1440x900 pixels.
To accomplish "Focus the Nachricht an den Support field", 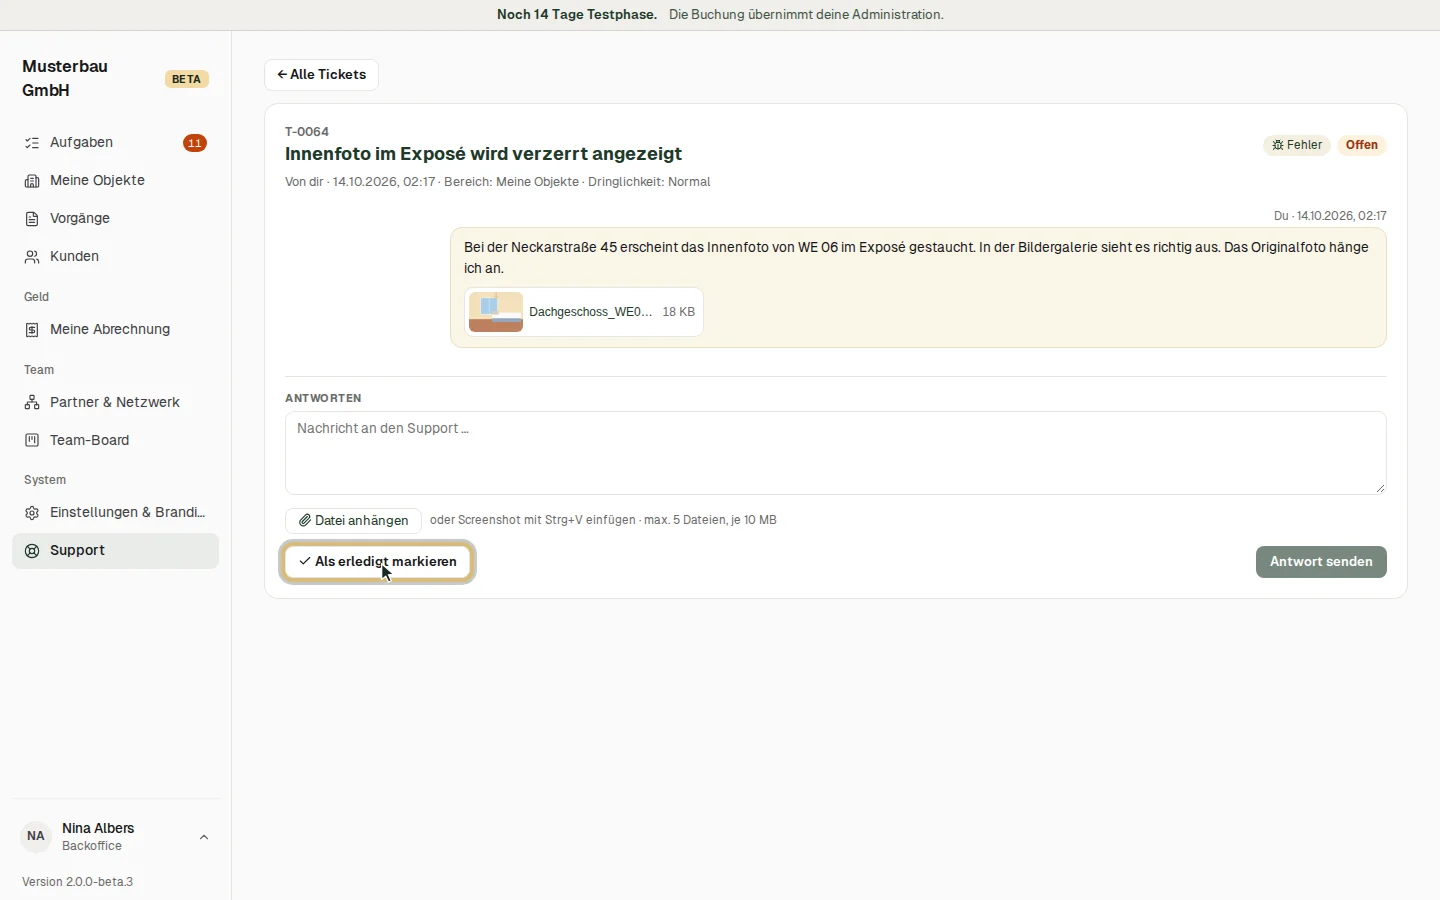I will pos(836,453).
